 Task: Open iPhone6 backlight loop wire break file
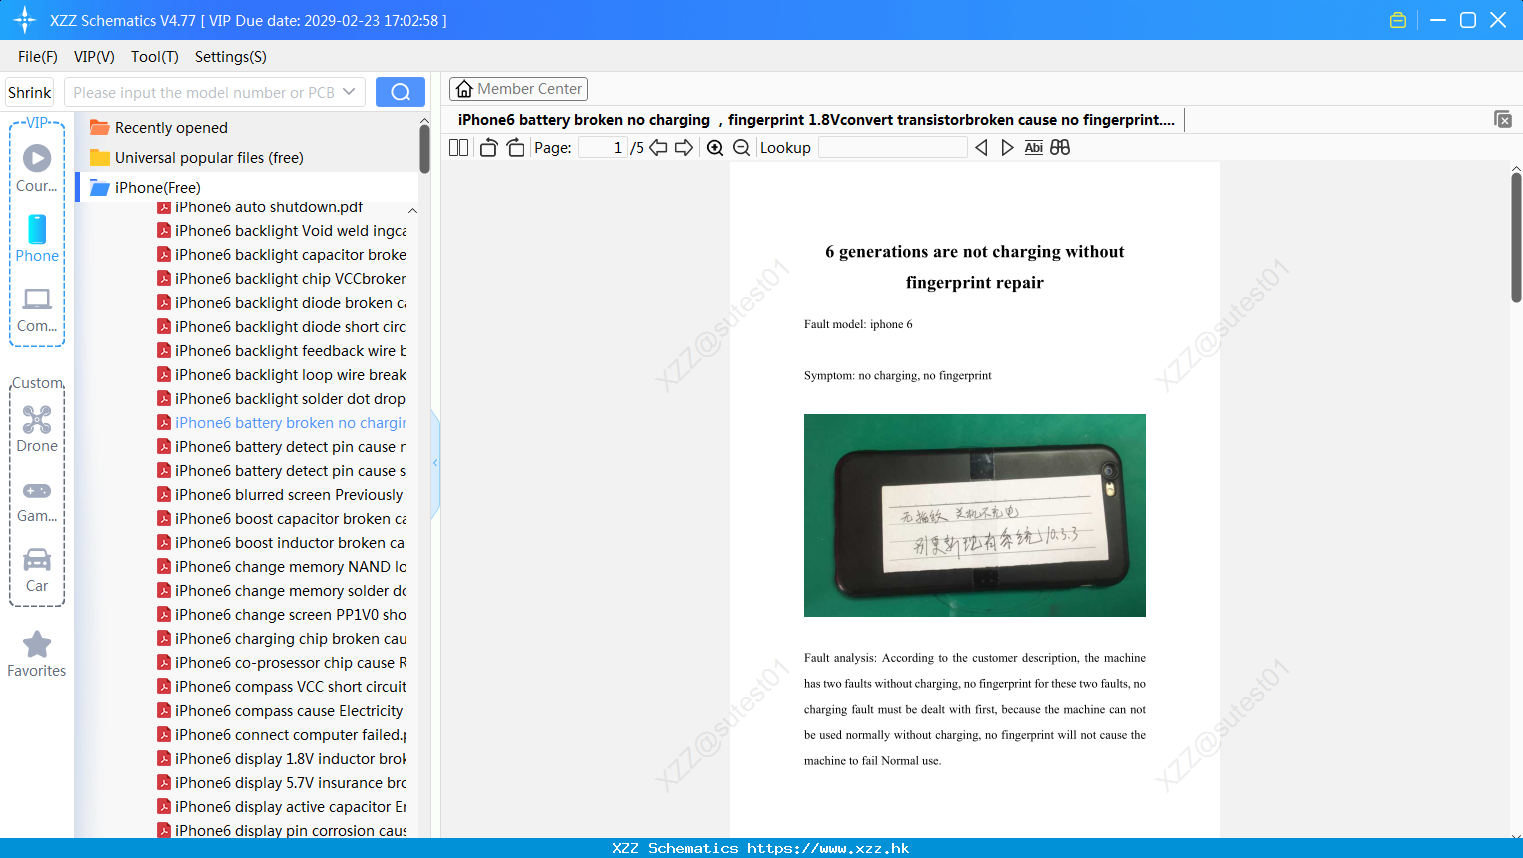click(x=282, y=375)
